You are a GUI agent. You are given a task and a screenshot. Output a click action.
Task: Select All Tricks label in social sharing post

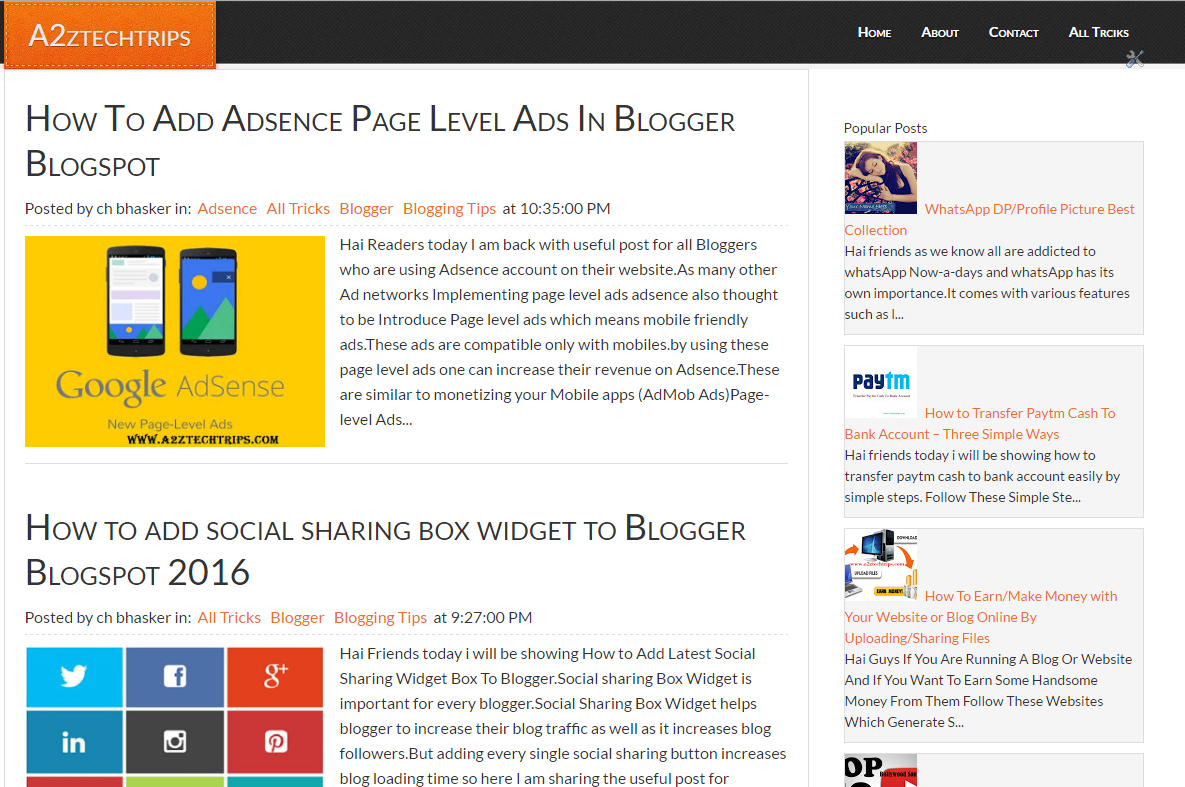(229, 618)
